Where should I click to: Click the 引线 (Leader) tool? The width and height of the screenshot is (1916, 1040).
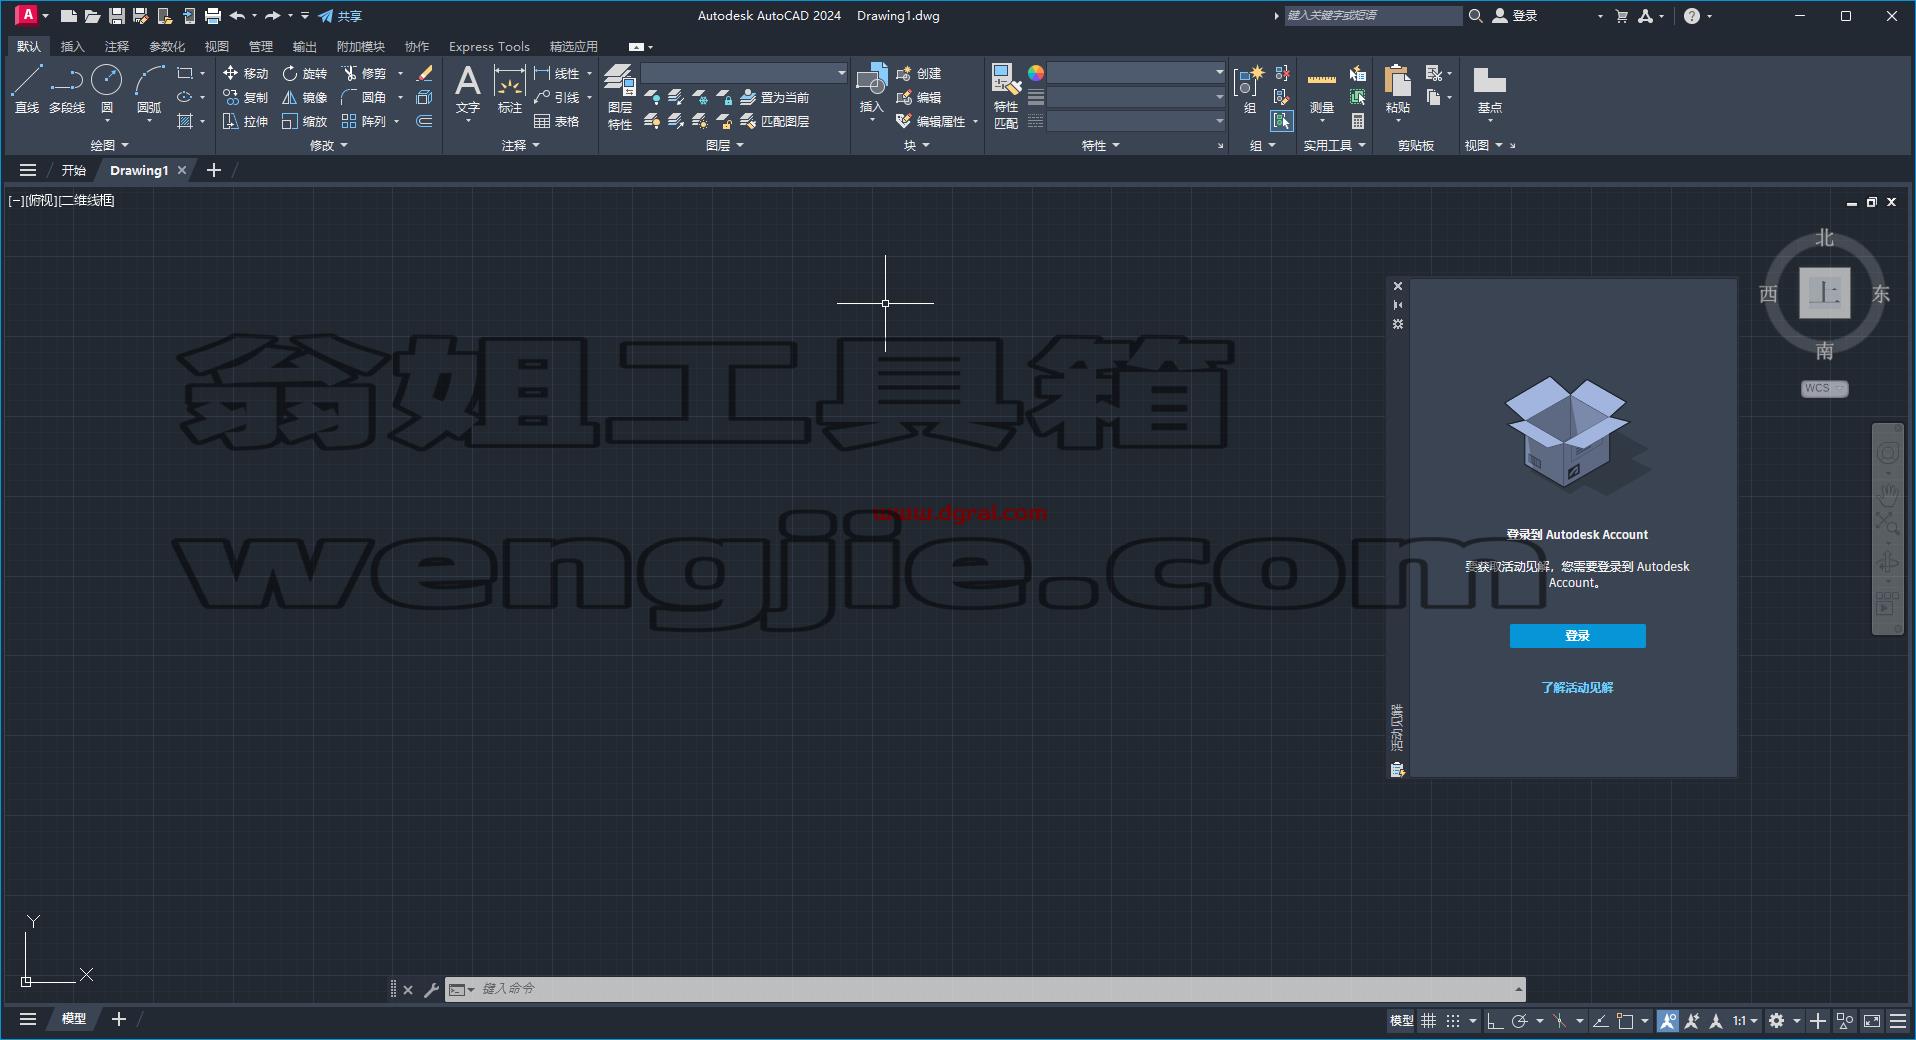(556, 97)
